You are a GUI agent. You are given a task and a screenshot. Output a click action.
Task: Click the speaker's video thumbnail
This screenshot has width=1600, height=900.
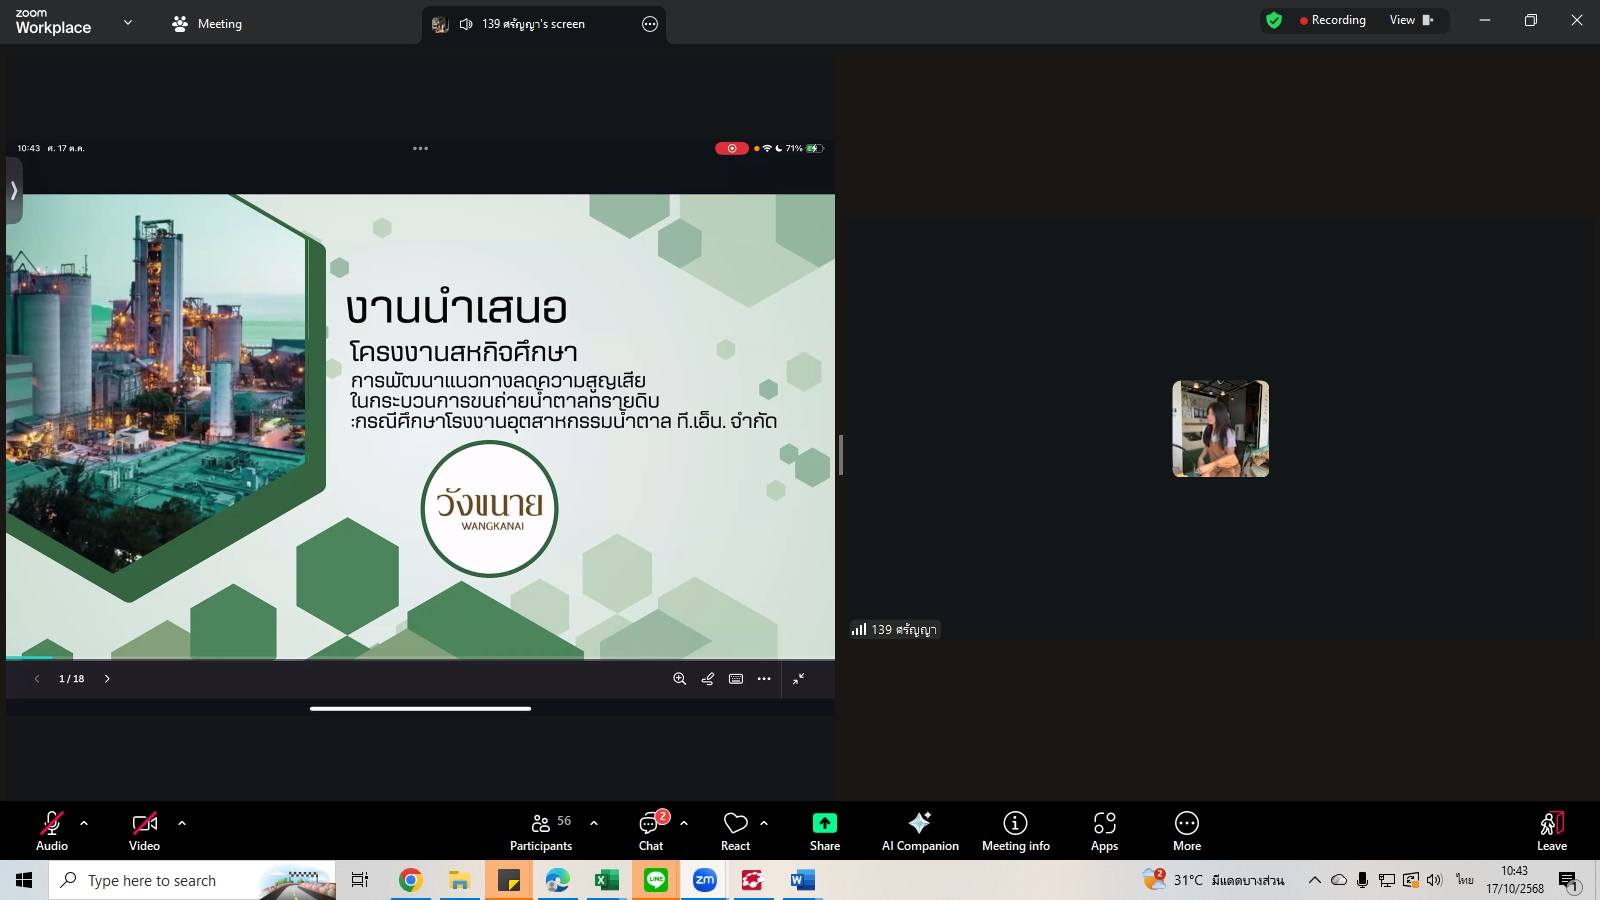pos(1220,428)
